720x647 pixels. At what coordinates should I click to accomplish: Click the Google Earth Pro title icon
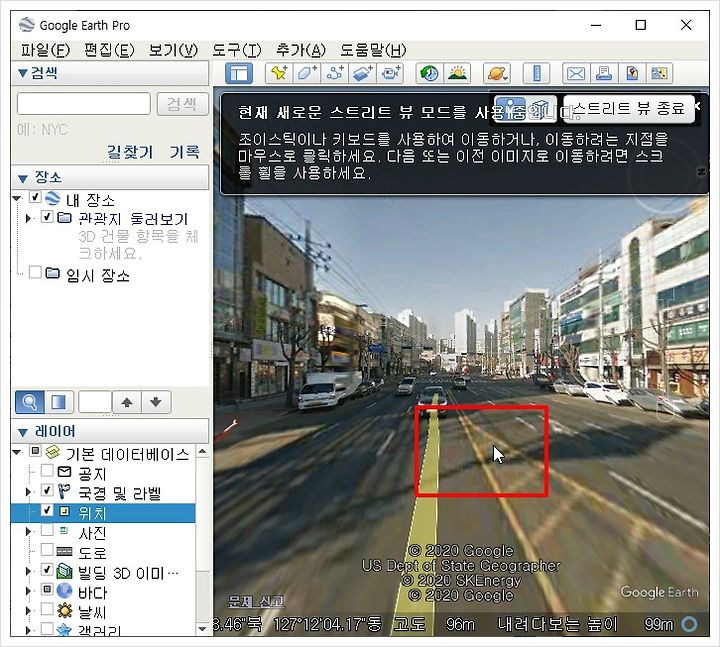coord(27,25)
